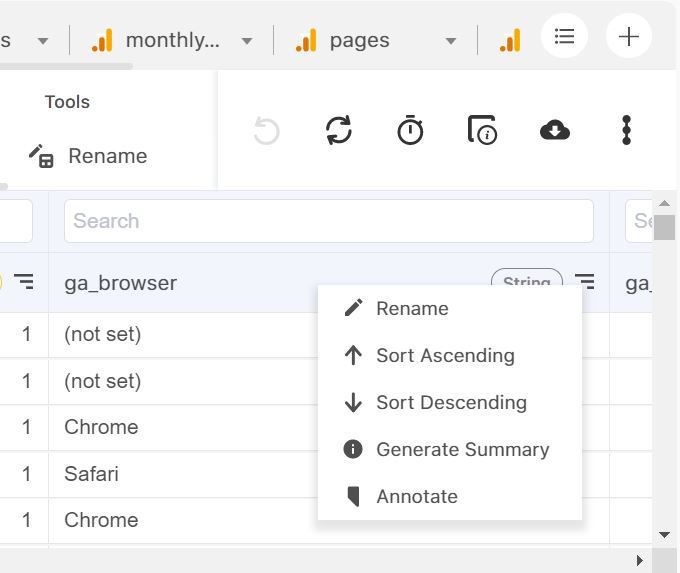
Task: Click the ga_browser column header
Action: (x=120, y=283)
